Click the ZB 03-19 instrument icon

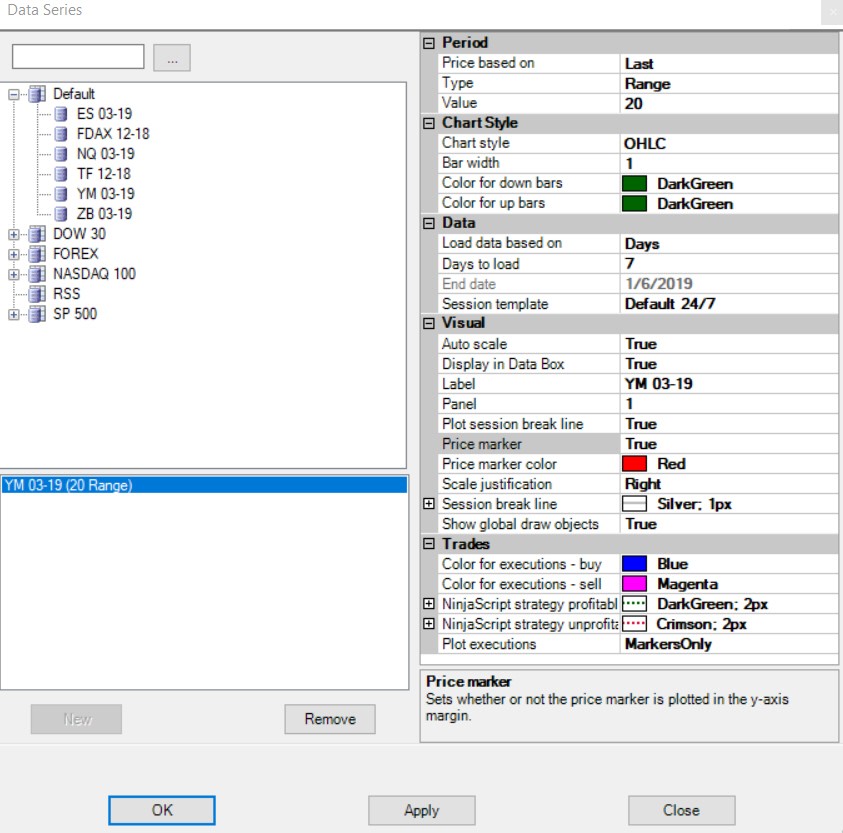pos(61,213)
